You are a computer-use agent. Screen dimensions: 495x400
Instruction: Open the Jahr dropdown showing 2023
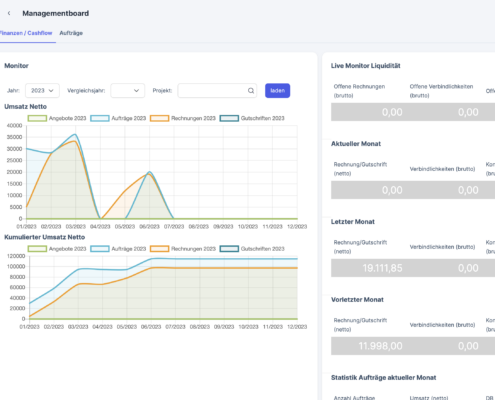click(42, 91)
